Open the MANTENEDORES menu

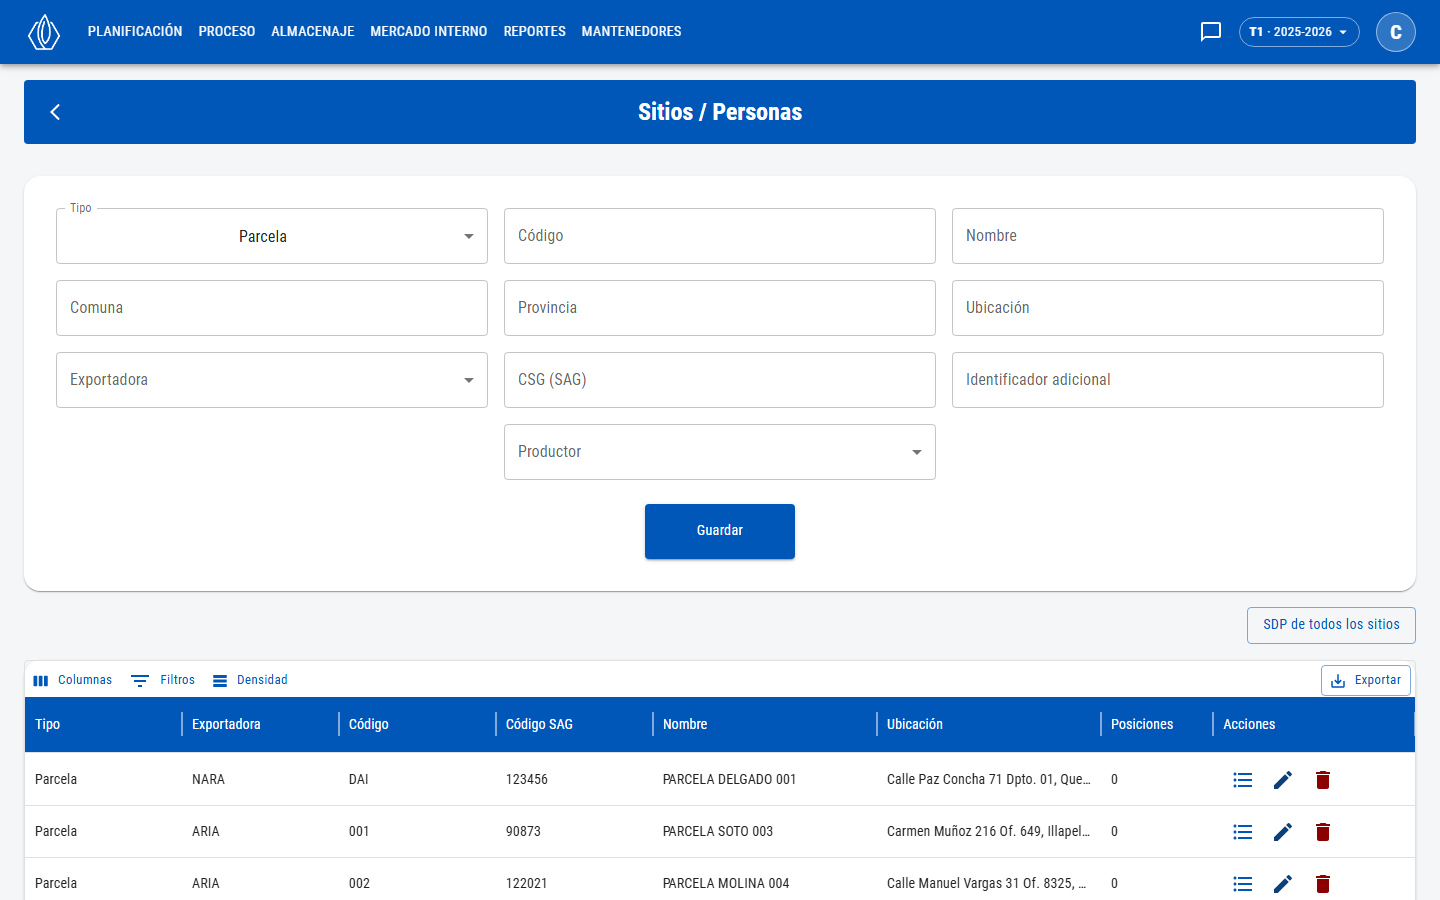click(x=632, y=32)
